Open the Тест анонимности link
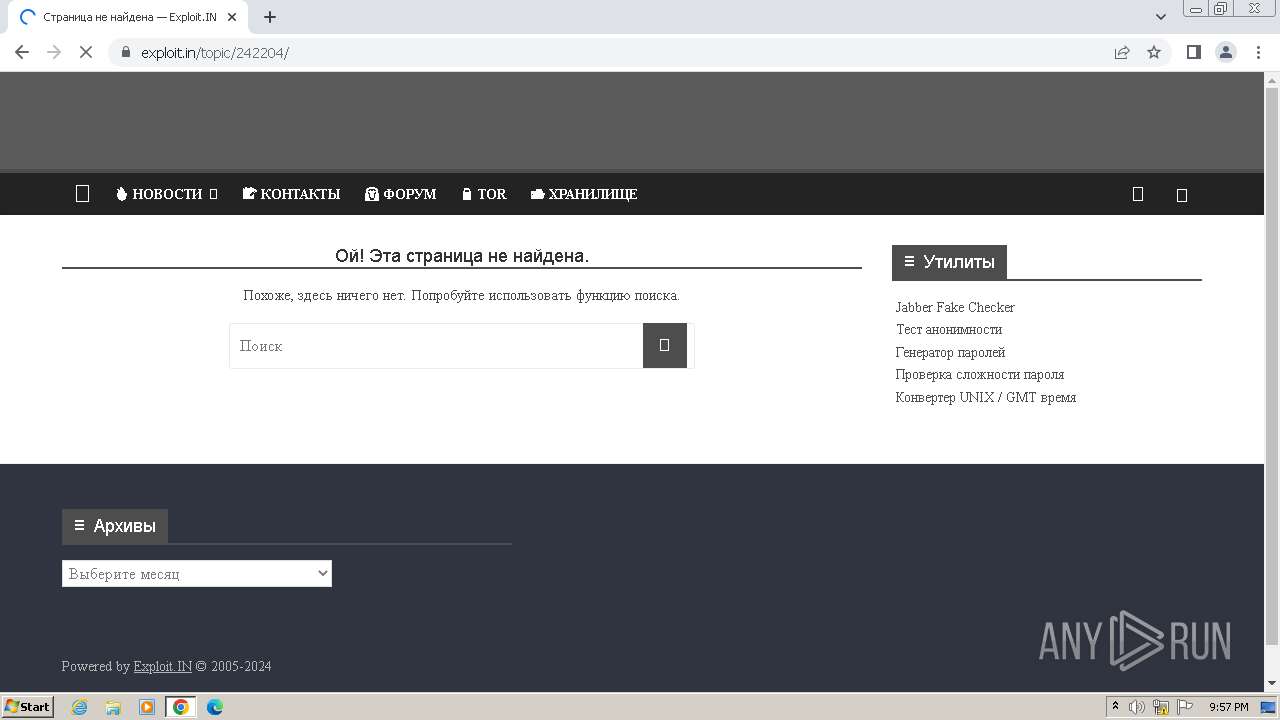 click(949, 329)
